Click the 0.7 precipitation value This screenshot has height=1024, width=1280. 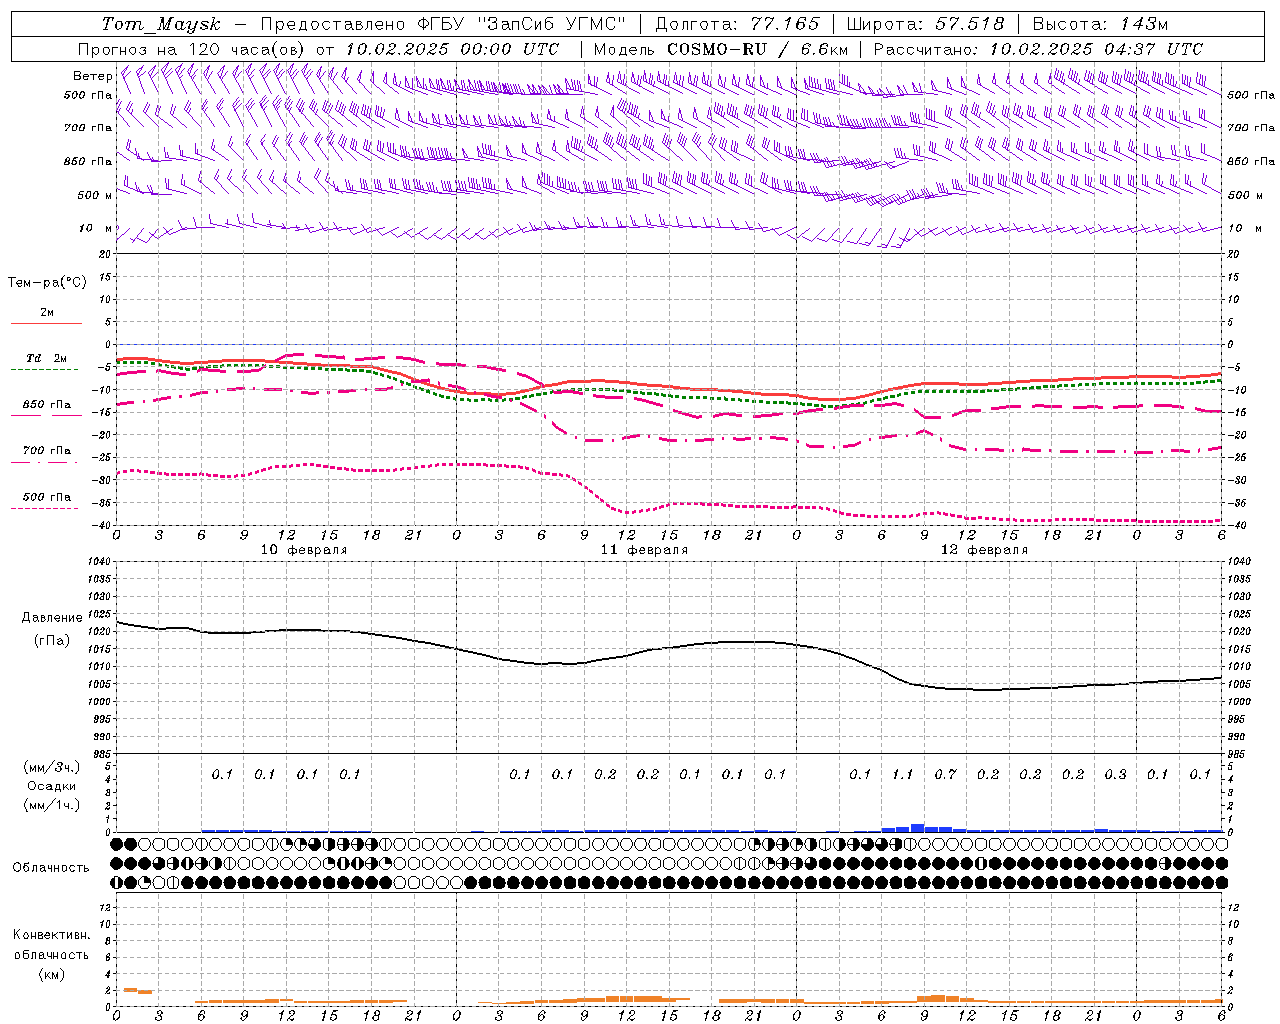coord(945,774)
